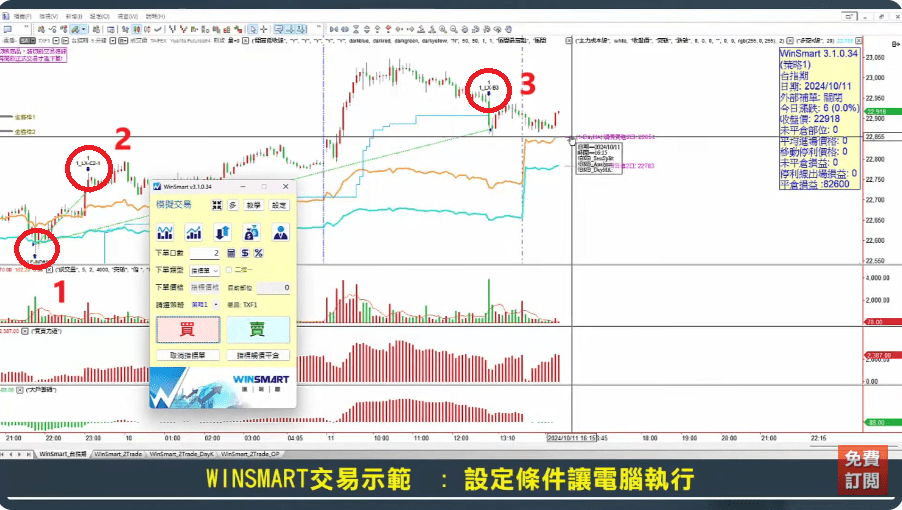The height and width of the screenshot is (510, 902).
Task: Click the up-down arrows icon in WinSmart
Action: point(223,232)
